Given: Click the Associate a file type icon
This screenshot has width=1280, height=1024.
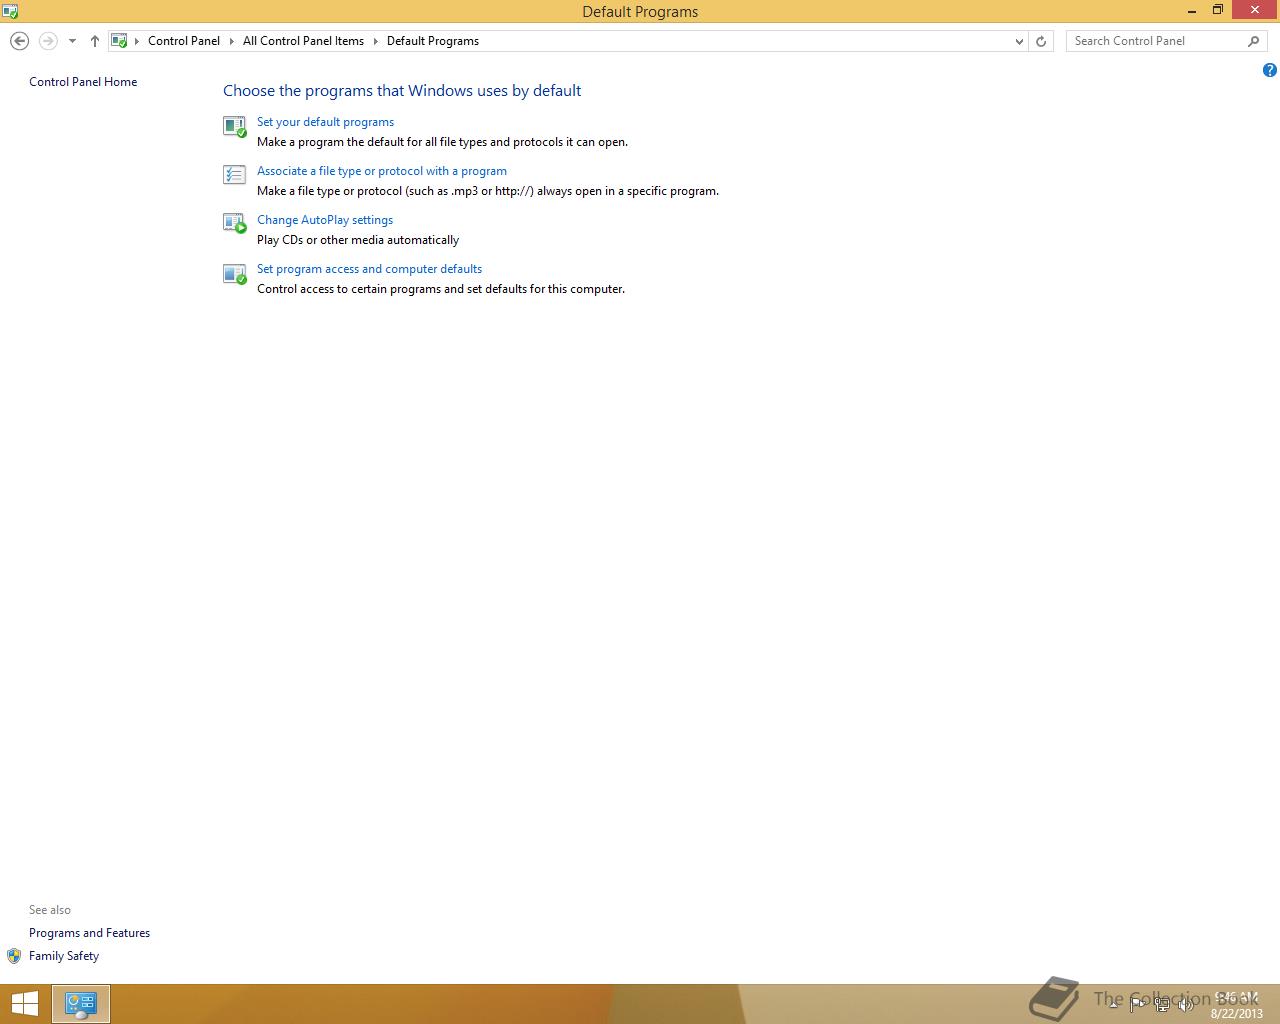Looking at the screenshot, I should 234,175.
